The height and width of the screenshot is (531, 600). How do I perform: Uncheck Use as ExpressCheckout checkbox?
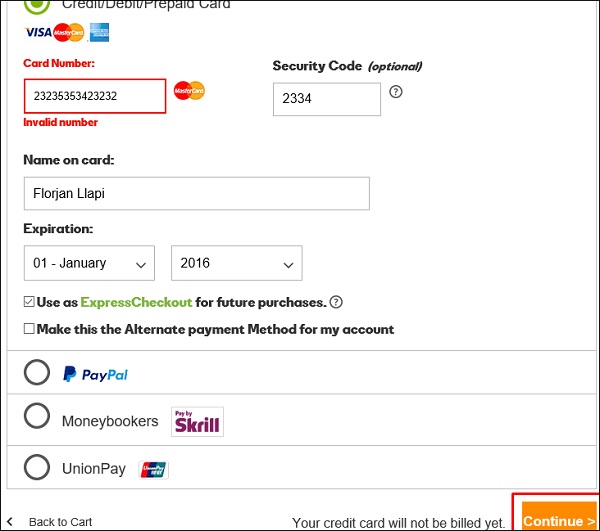tap(29, 302)
